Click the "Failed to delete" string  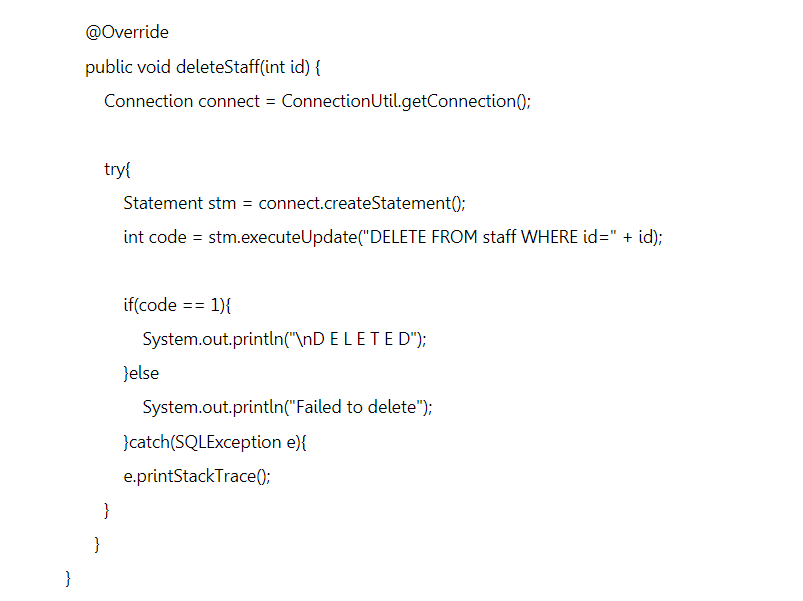click(356, 407)
